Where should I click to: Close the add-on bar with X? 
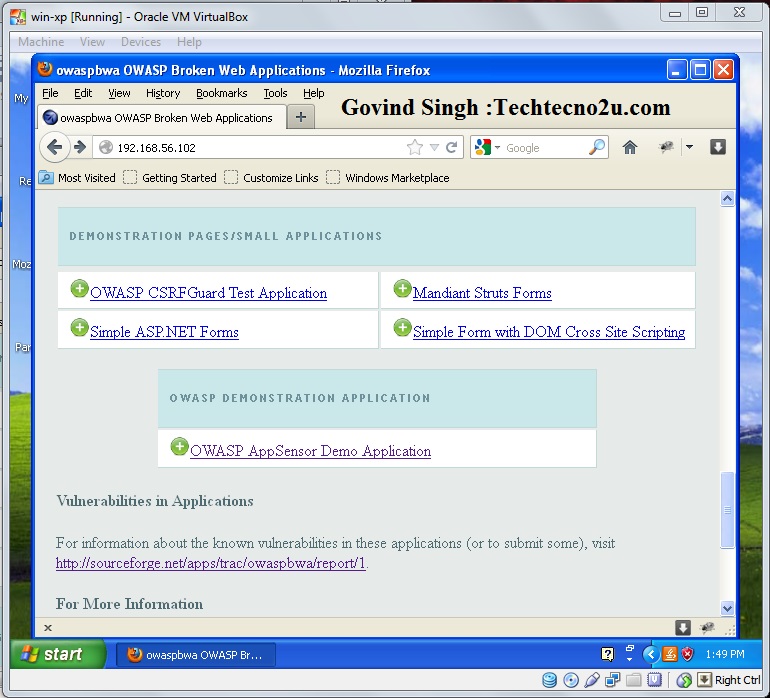coord(48,627)
